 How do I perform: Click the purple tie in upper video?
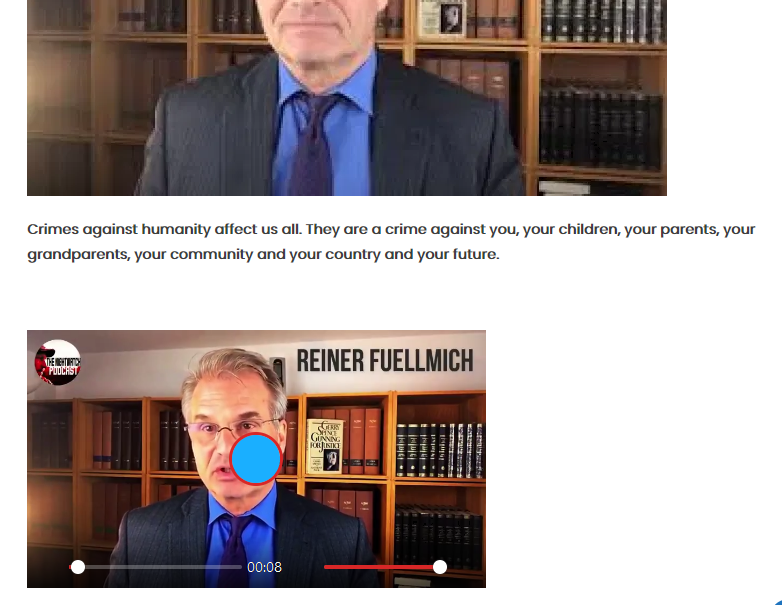point(314,146)
